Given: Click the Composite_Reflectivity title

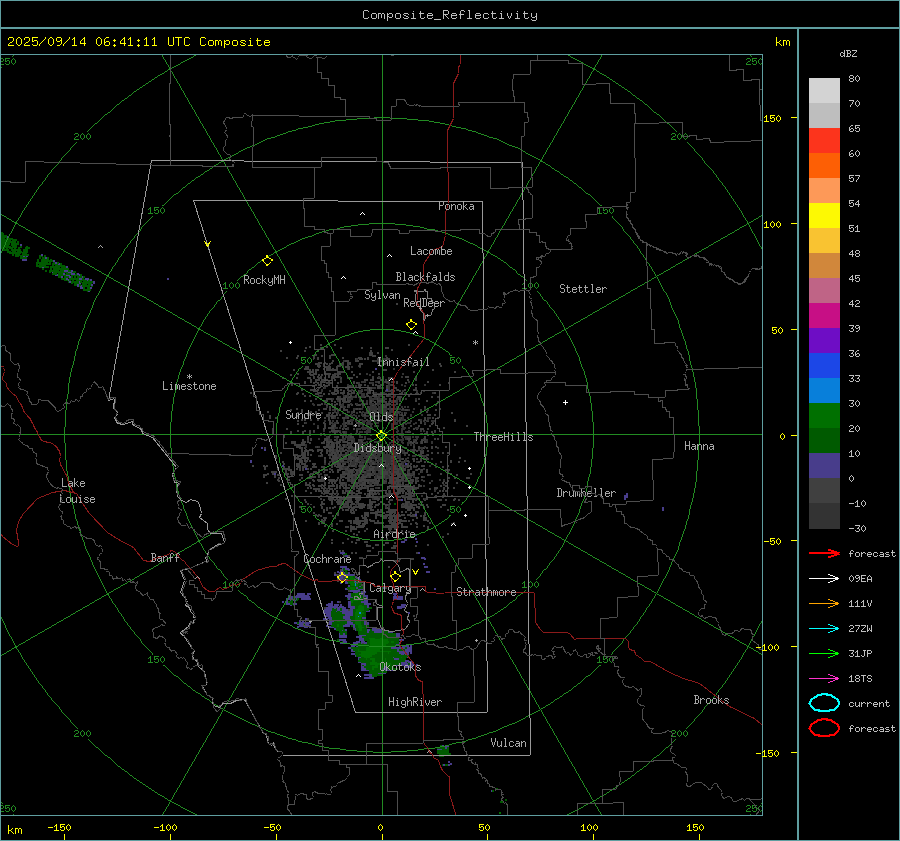Looking at the screenshot, I should (450, 15).
